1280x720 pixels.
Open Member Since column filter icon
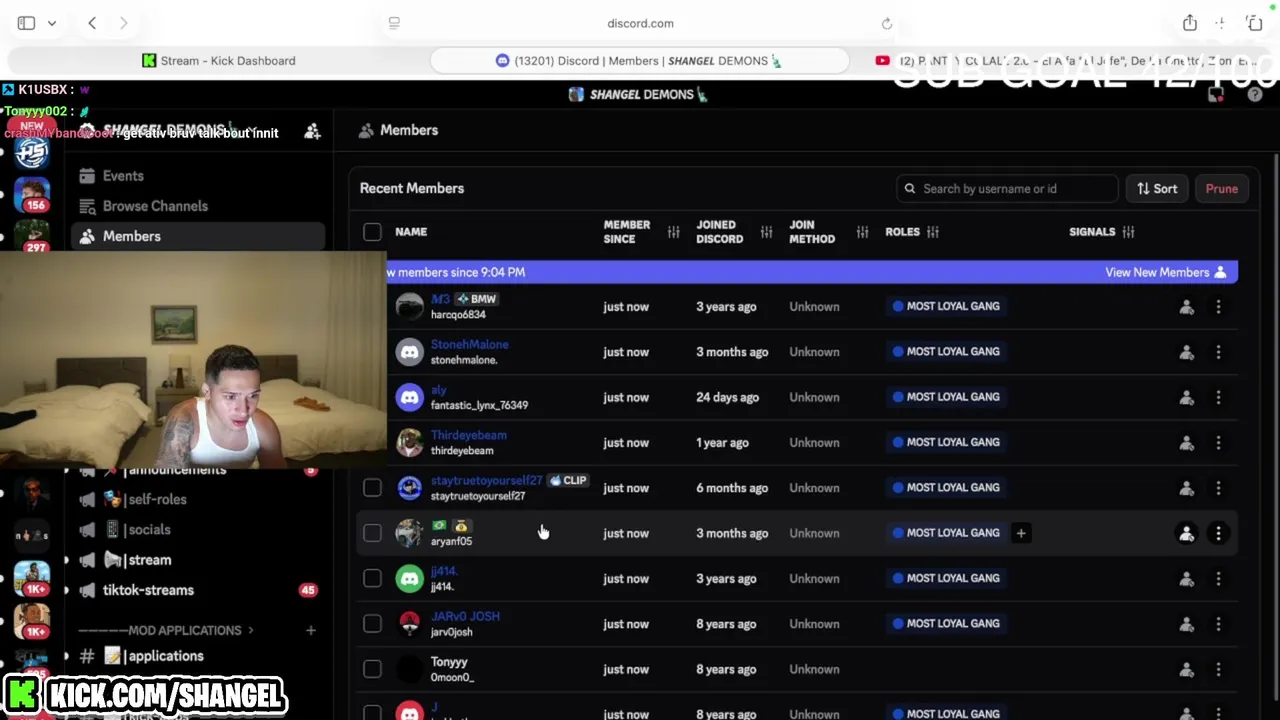coord(673,232)
